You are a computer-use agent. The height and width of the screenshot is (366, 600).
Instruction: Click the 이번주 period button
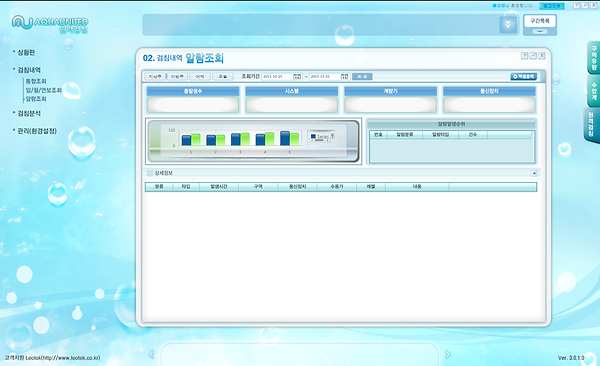pos(177,77)
